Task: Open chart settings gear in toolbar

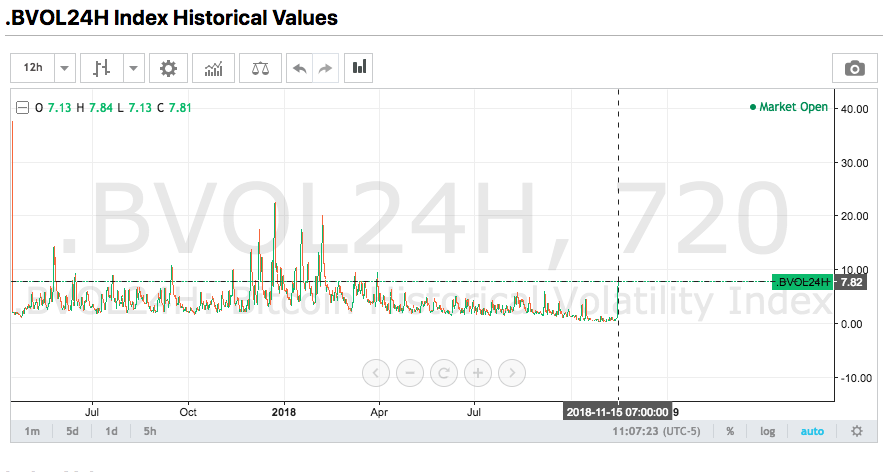Action: point(168,68)
